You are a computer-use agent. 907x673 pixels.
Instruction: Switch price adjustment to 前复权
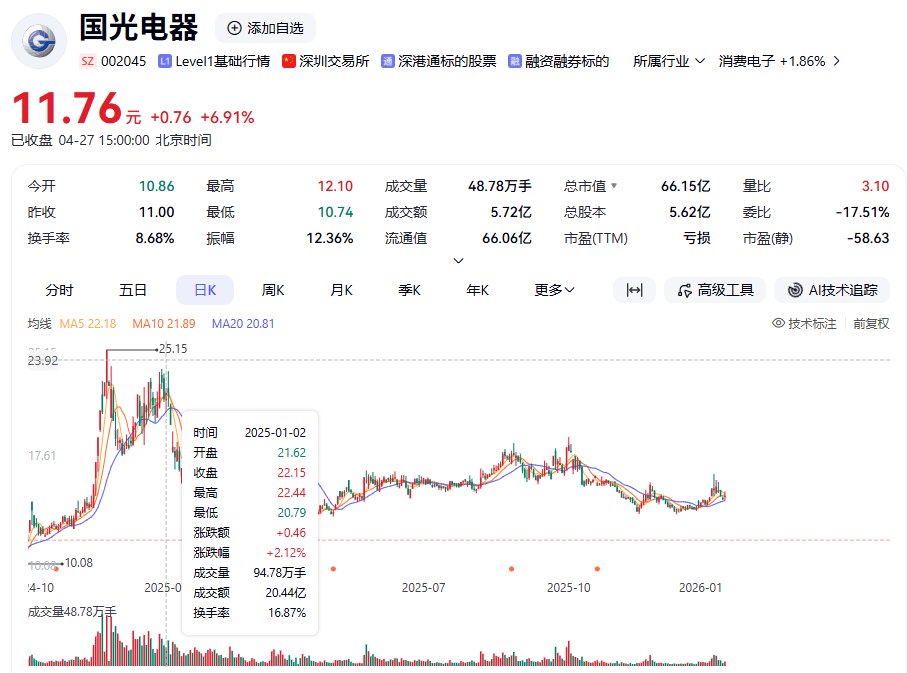[869, 323]
